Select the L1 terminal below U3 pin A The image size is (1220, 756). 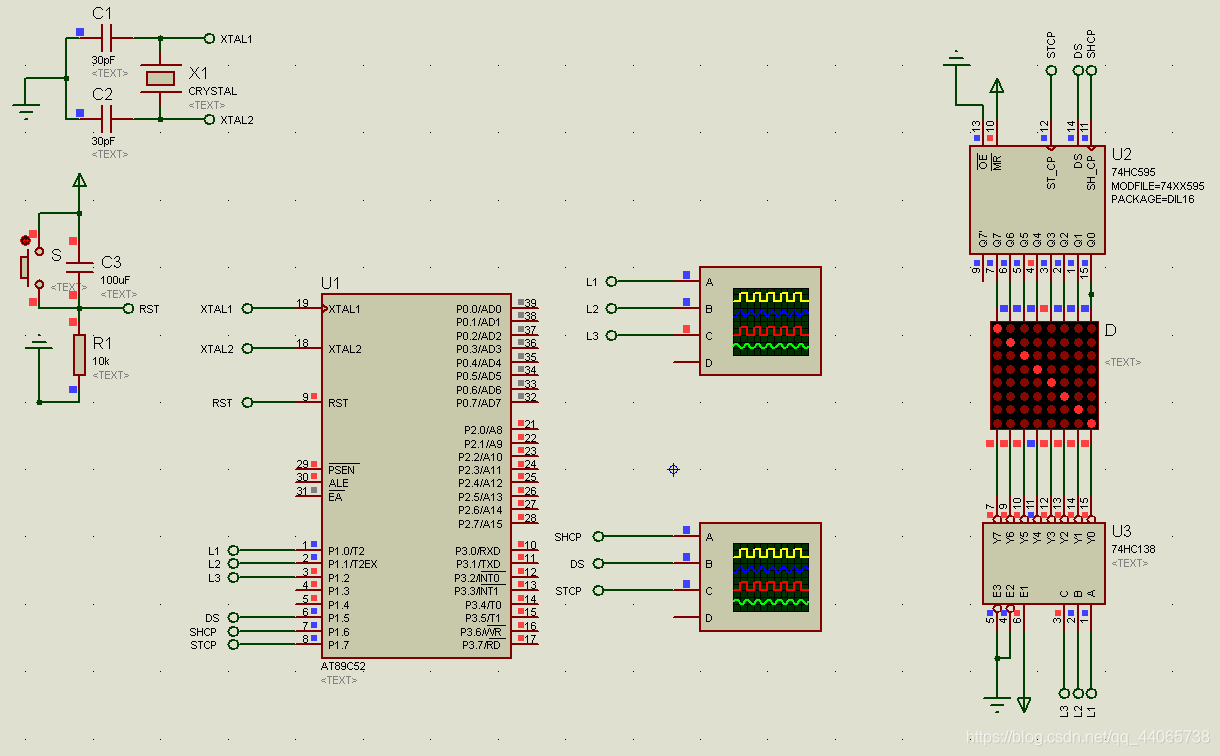pos(1091,692)
